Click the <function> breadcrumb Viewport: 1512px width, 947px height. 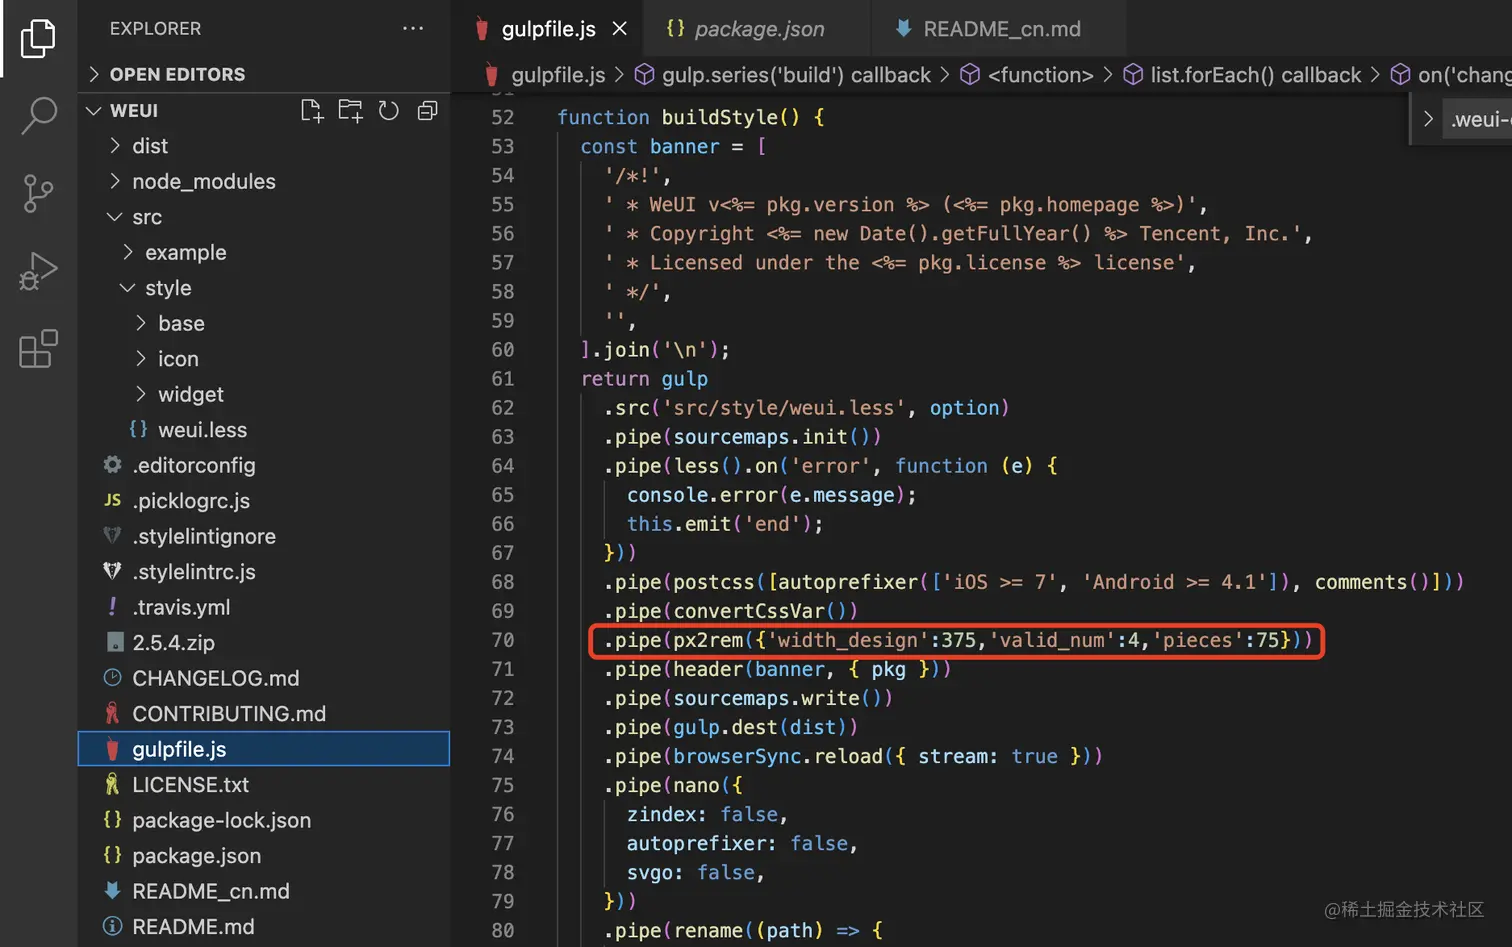pyautogui.click(x=1027, y=75)
